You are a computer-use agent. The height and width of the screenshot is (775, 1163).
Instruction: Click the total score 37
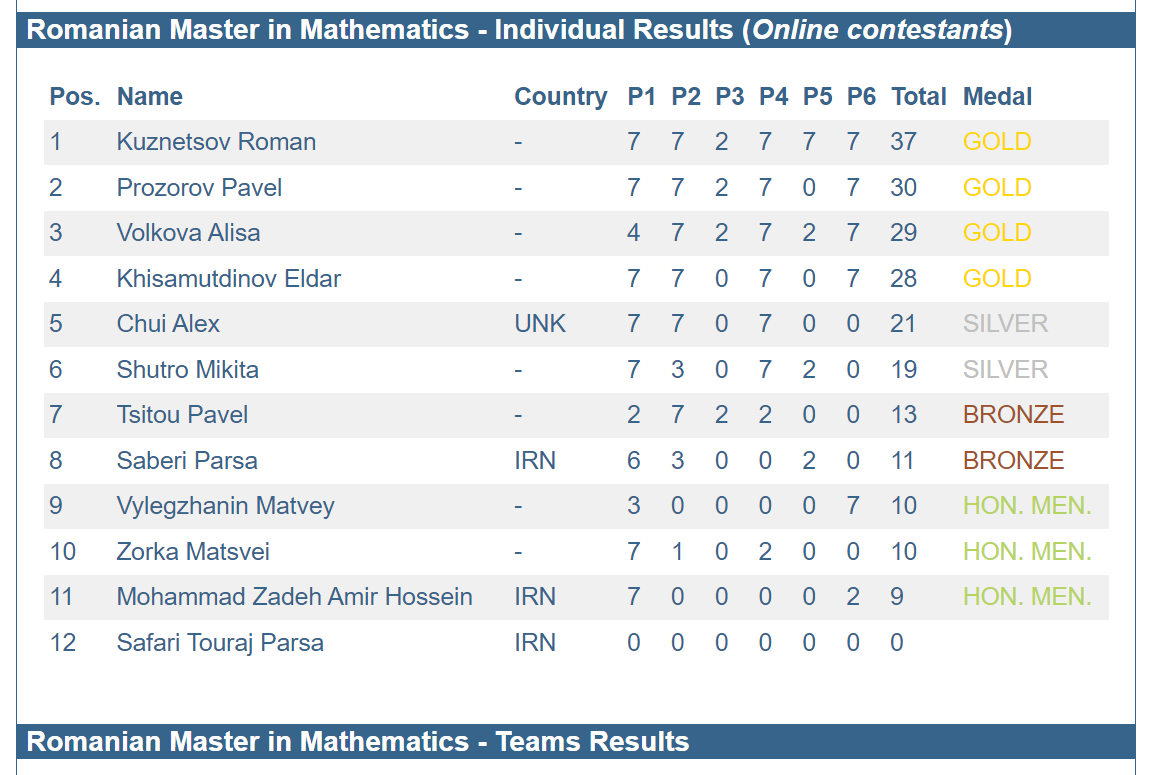coord(903,142)
